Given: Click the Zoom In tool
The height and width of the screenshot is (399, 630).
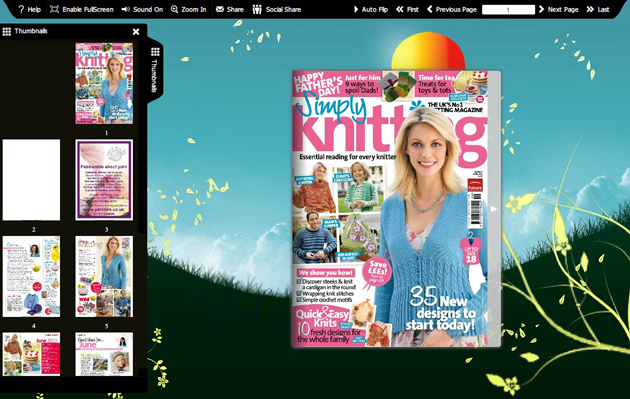Looking at the screenshot, I should click(x=188, y=9).
